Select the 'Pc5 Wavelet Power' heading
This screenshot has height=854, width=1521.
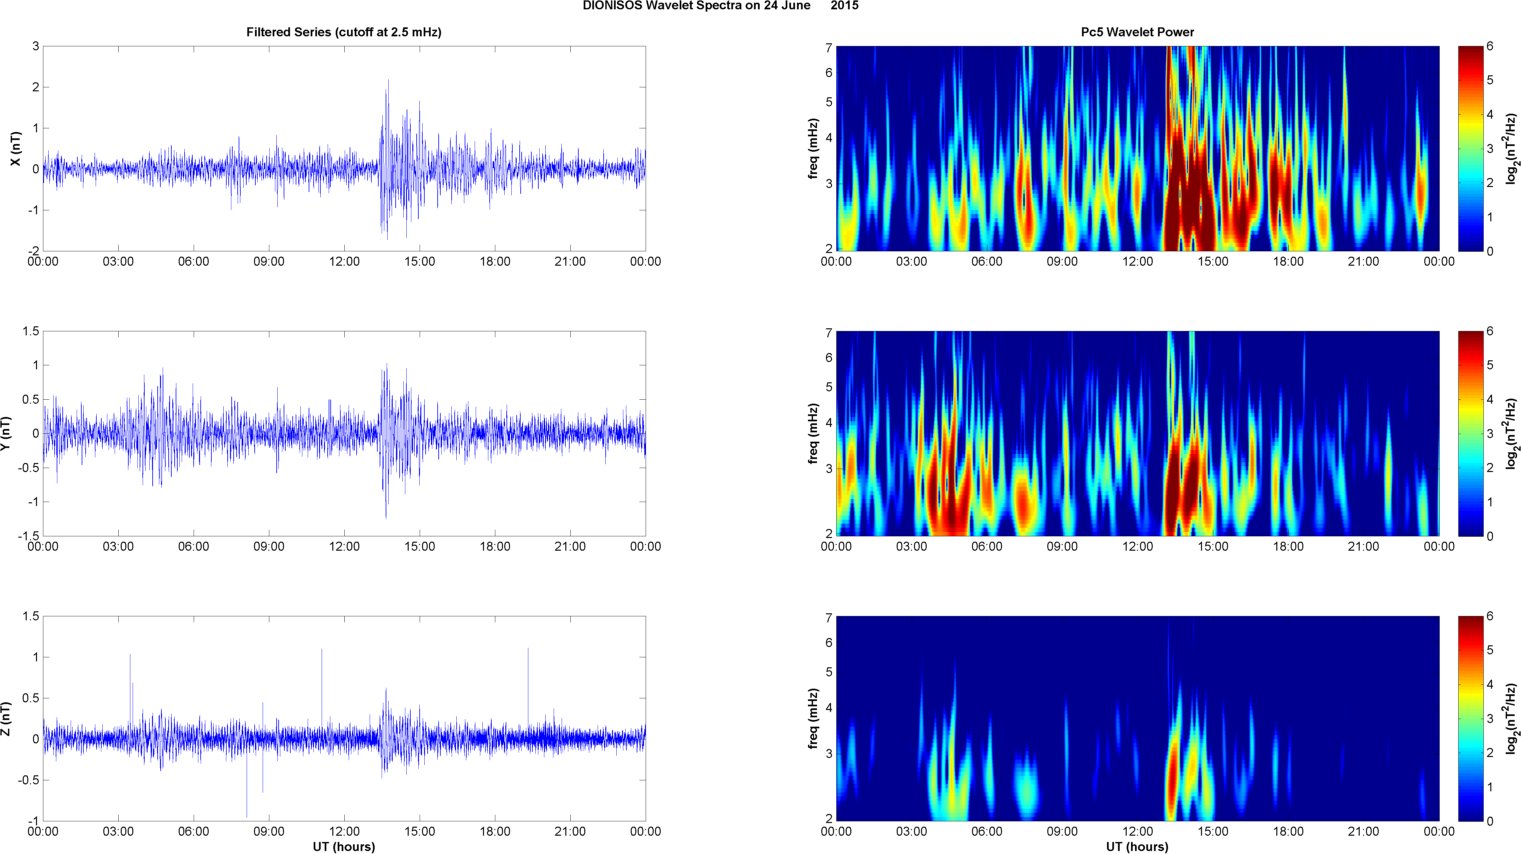[x=1137, y=32]
